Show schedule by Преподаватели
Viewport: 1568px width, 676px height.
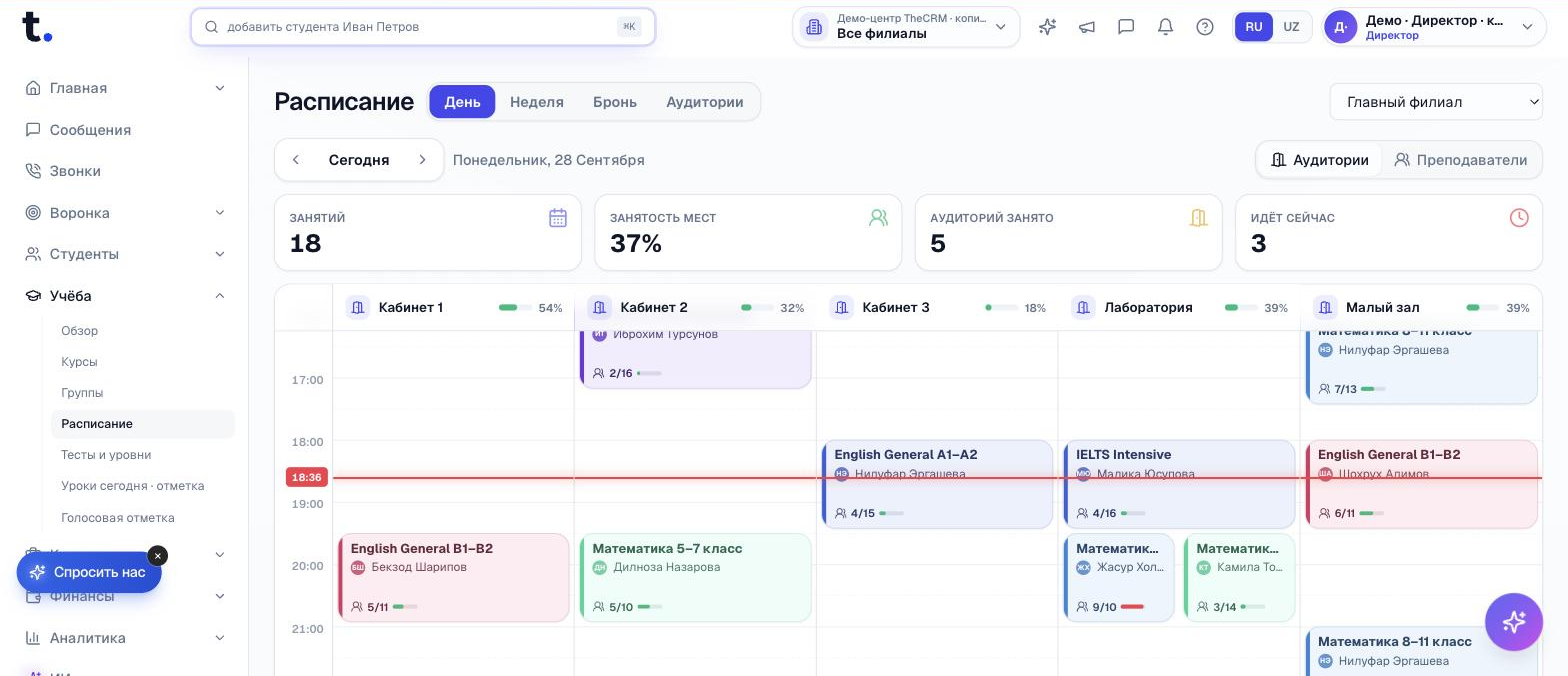[x=1461, y=160]
